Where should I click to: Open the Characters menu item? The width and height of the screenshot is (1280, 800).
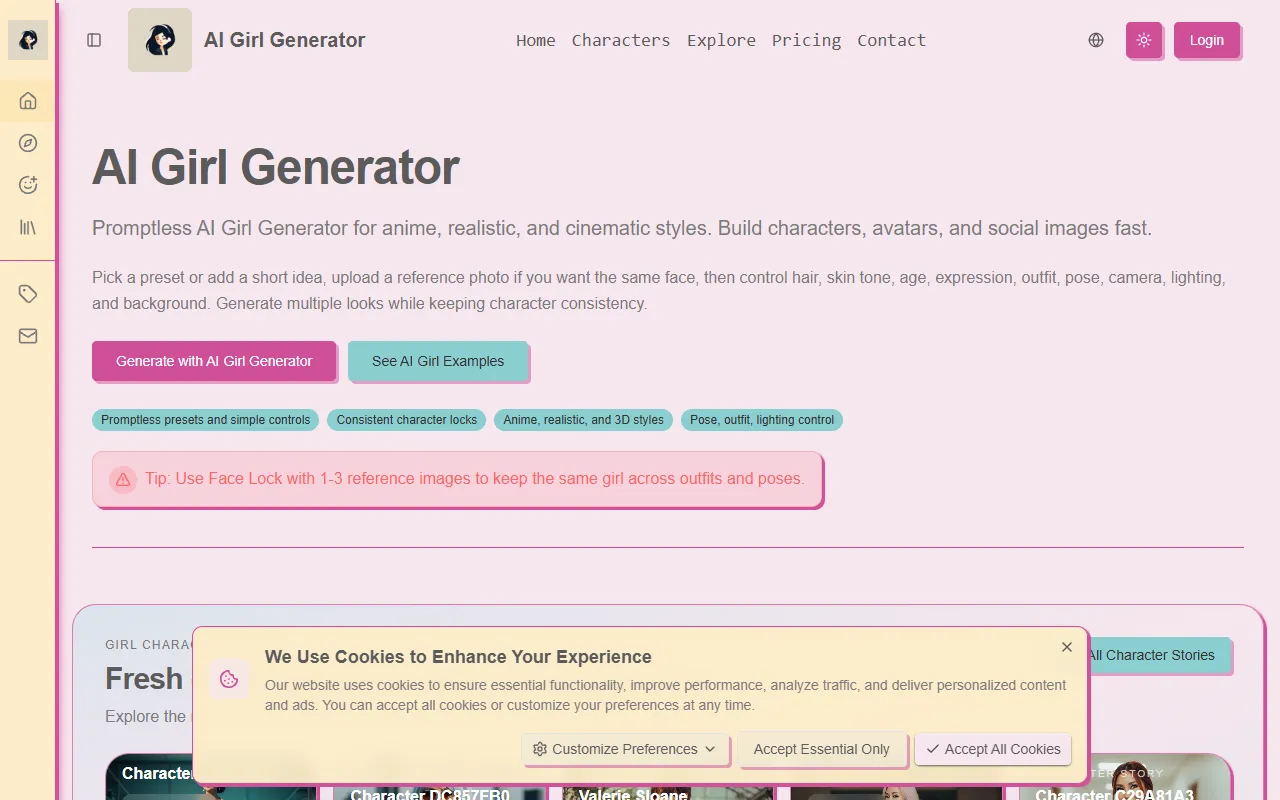[x=621, y=40]
